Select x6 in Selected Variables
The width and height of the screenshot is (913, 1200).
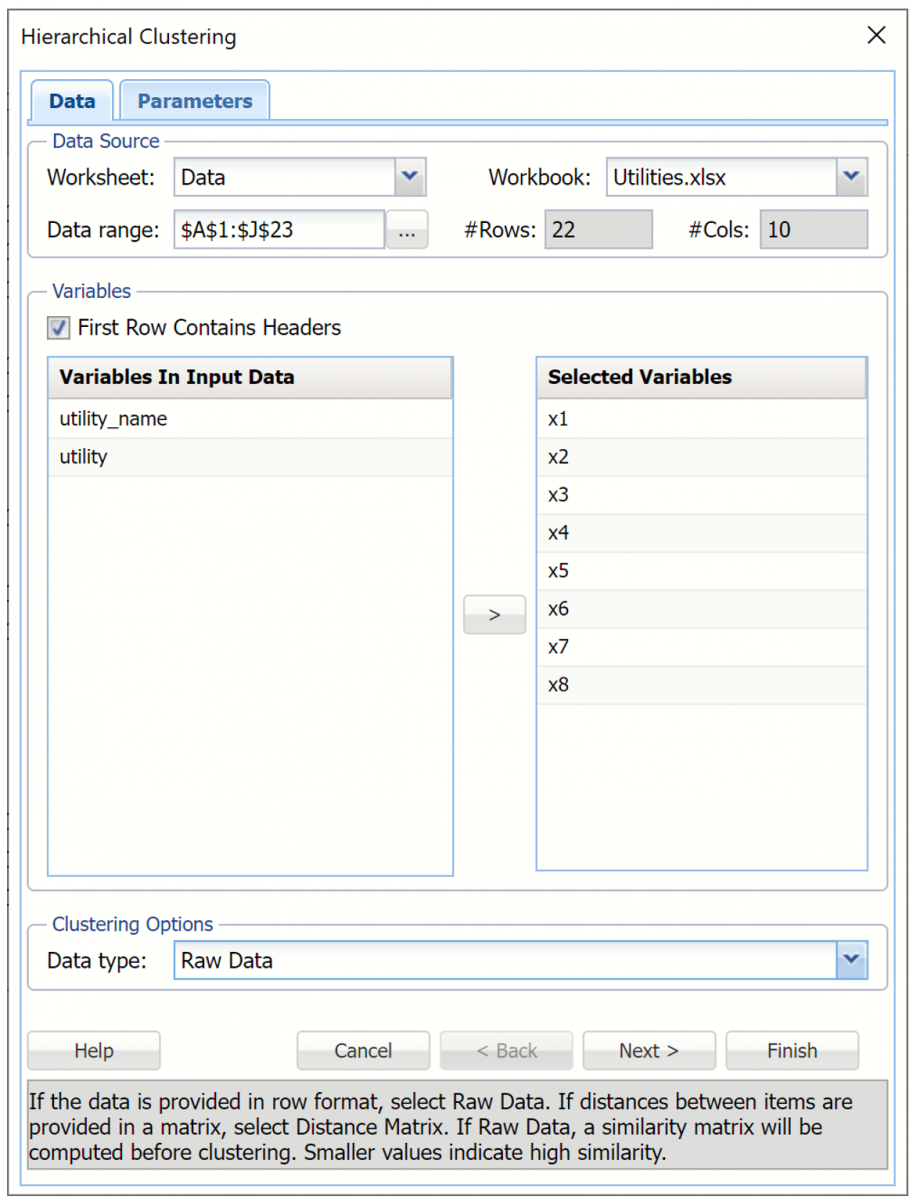pyautogui.click(x=701, y=609)
